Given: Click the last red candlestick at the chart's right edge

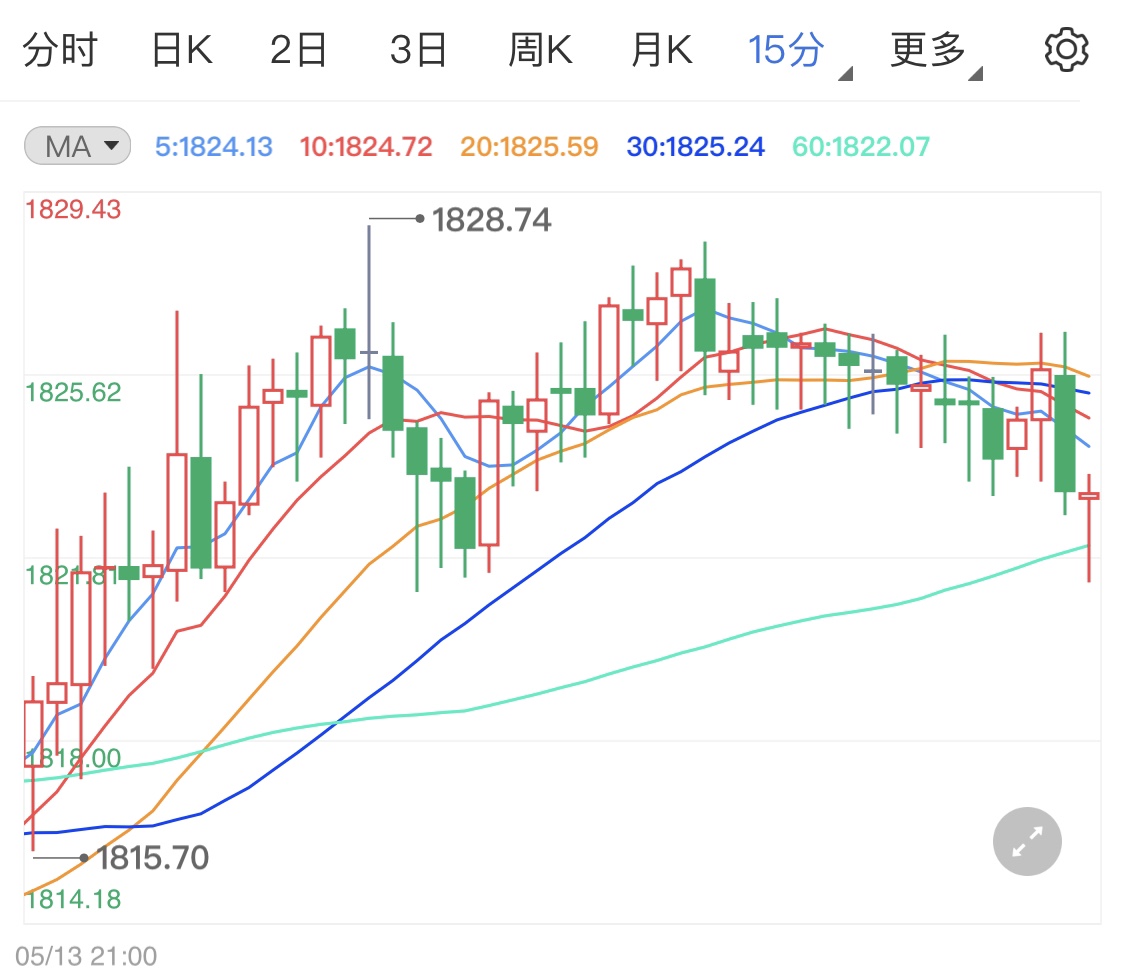Looking at the screenshot, I should click(1089, 527).
